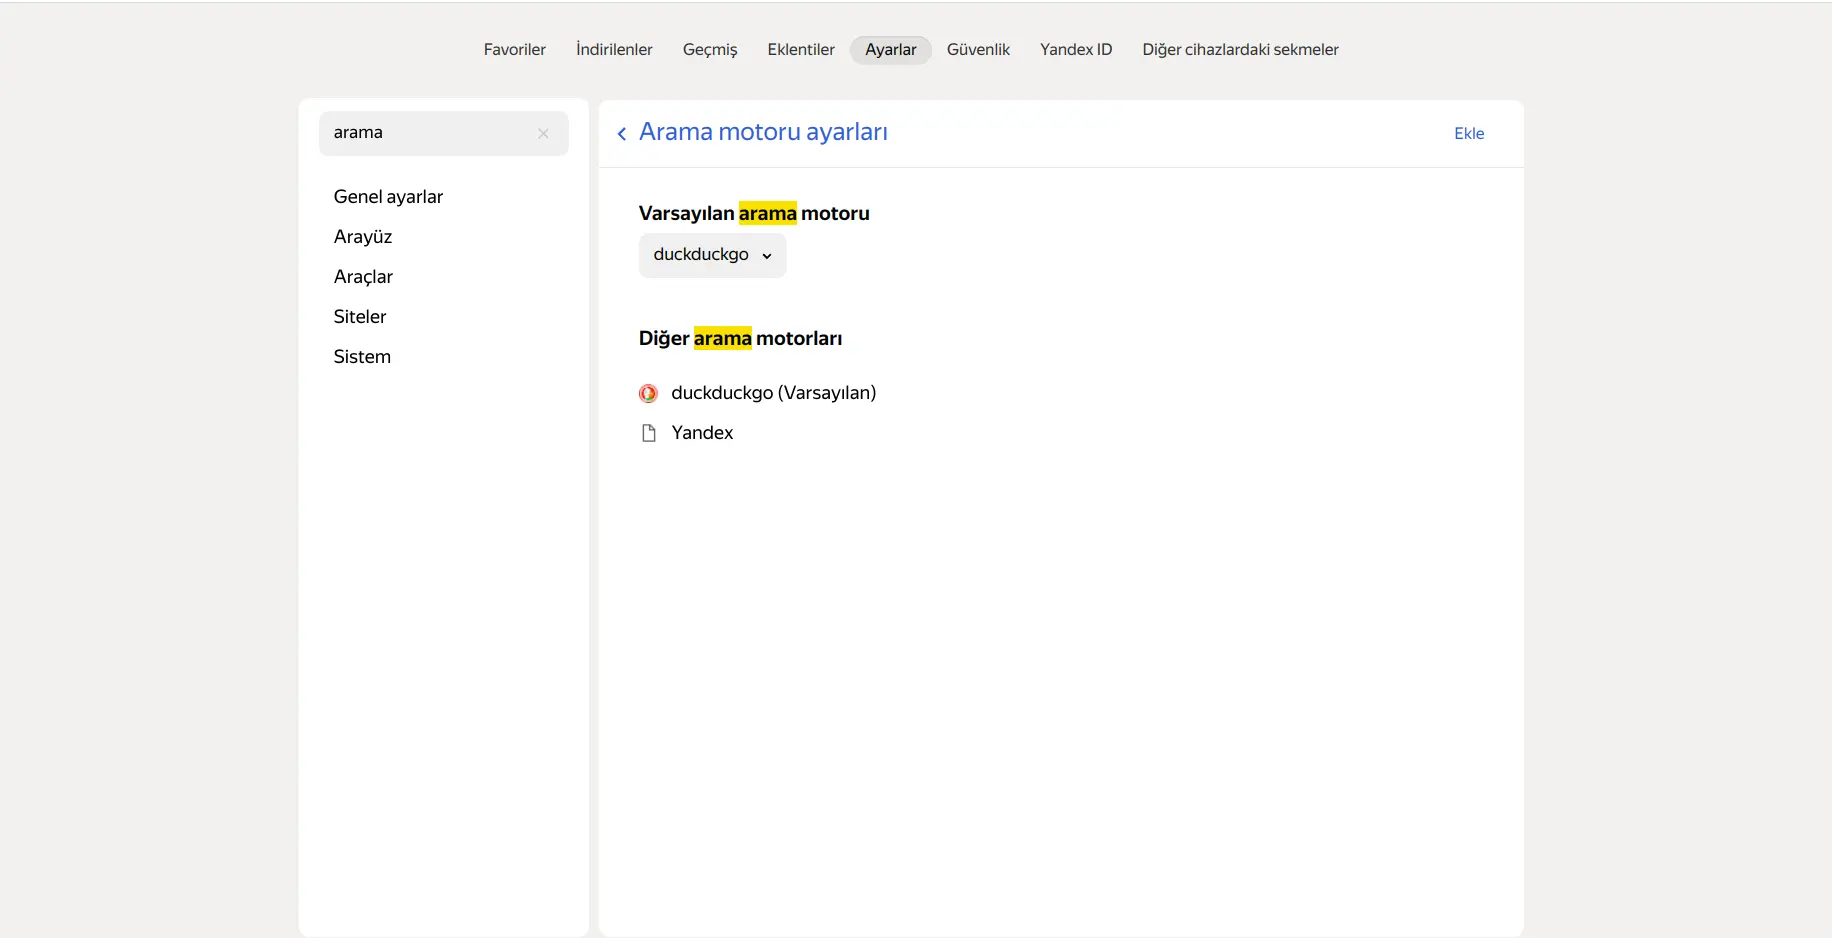Go to the Eklentiler tab

coord(801,50)
